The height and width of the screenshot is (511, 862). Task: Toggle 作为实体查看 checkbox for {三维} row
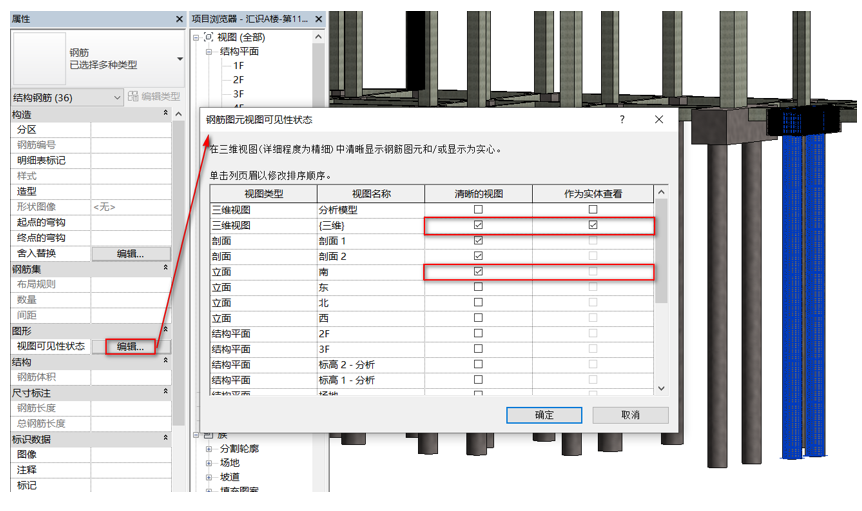(593, 225)
